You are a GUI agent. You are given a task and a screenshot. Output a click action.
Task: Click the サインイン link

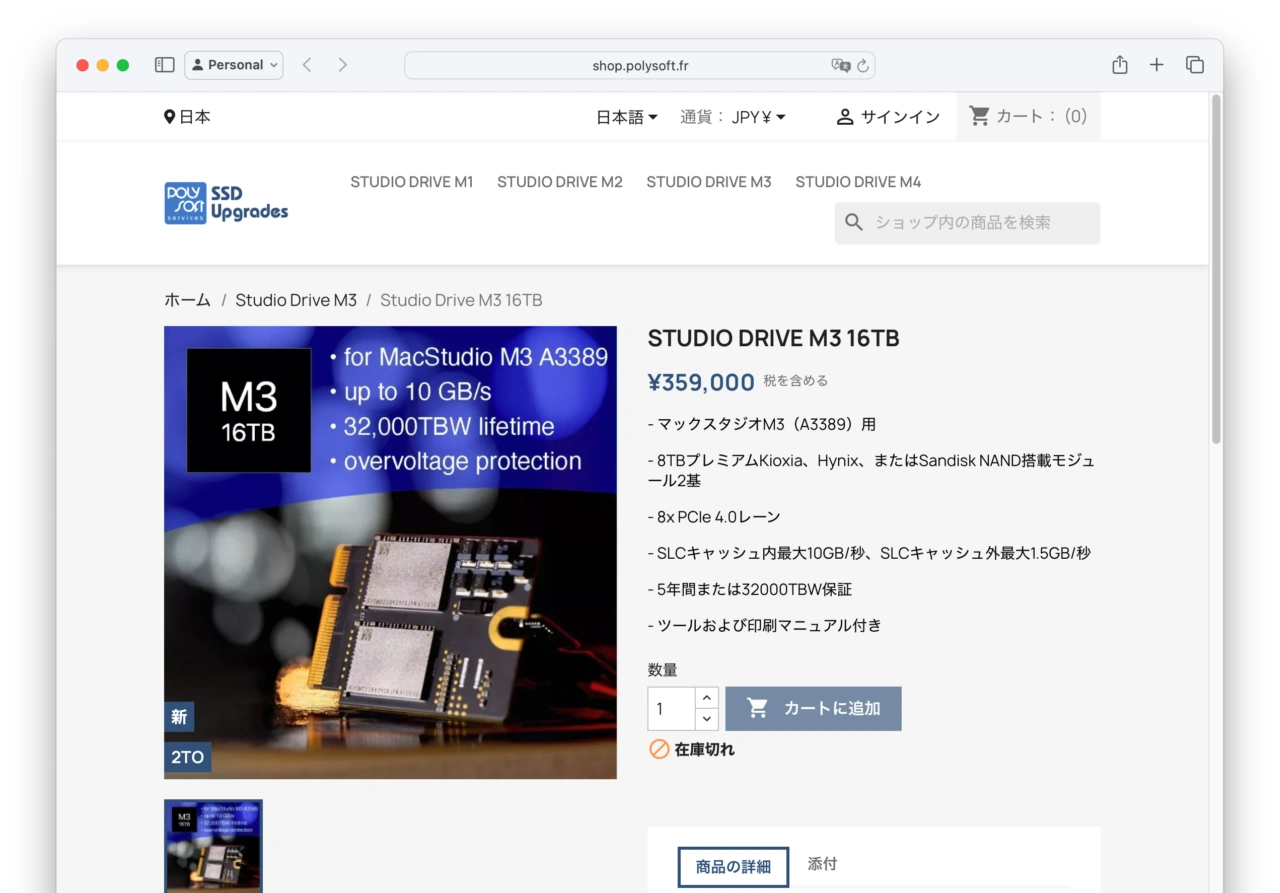pos(888,117)
